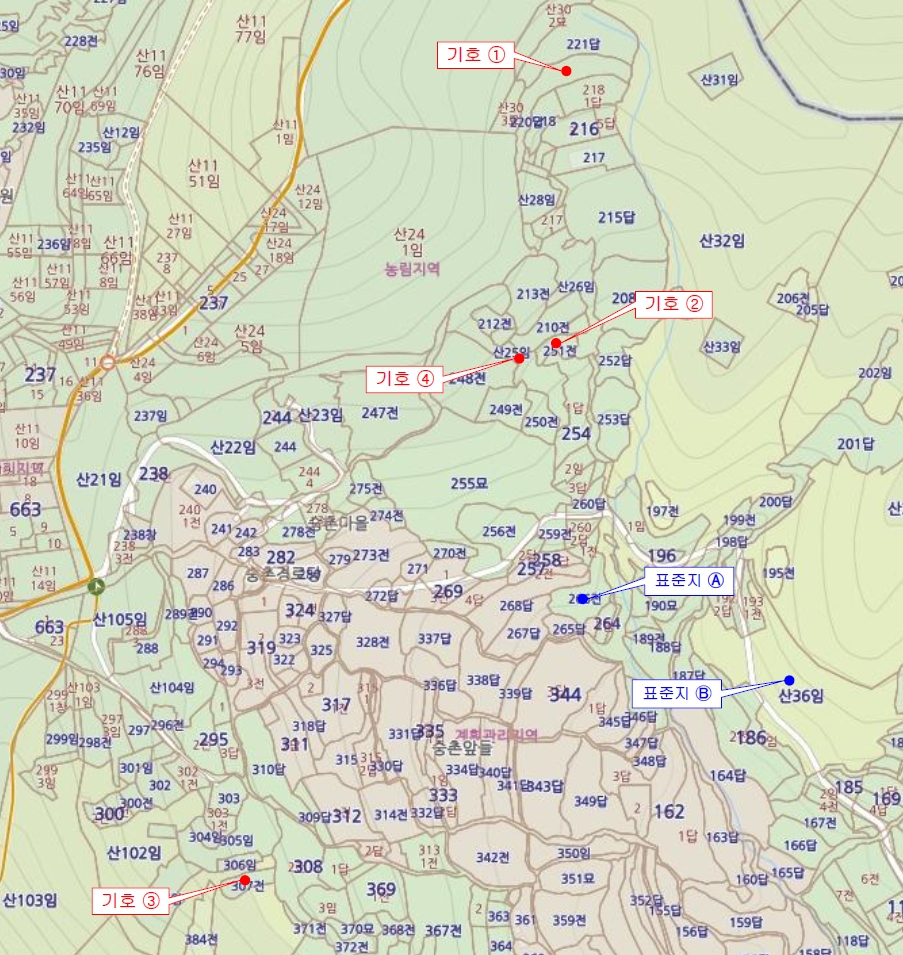Viewport: 903px width, 955px height.
Task: Click parcel label 160답
Action: pyautogui.click(x=751, y=879)
